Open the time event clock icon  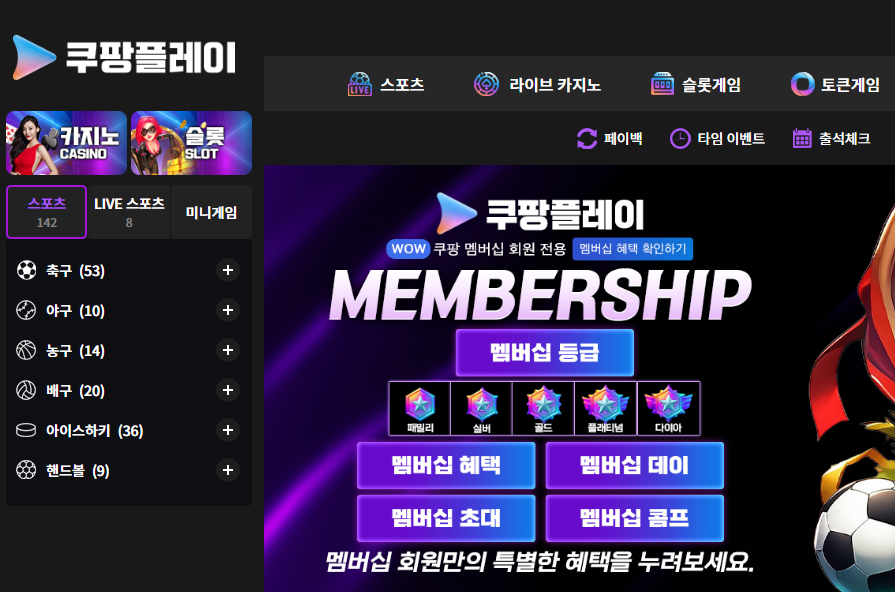pos(680,138)
